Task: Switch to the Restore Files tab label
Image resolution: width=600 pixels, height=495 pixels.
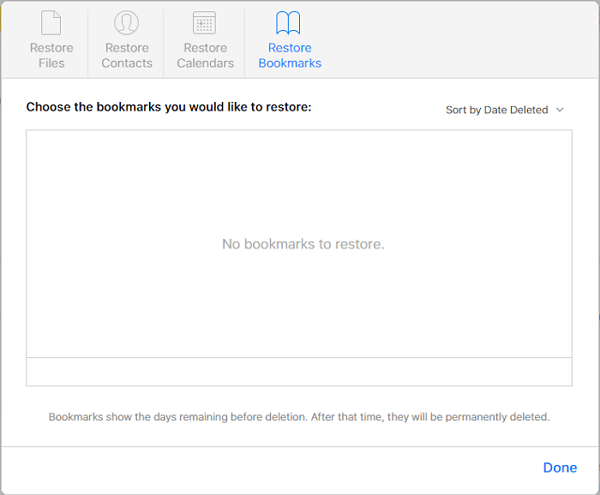Action: [x=51, y=56]
